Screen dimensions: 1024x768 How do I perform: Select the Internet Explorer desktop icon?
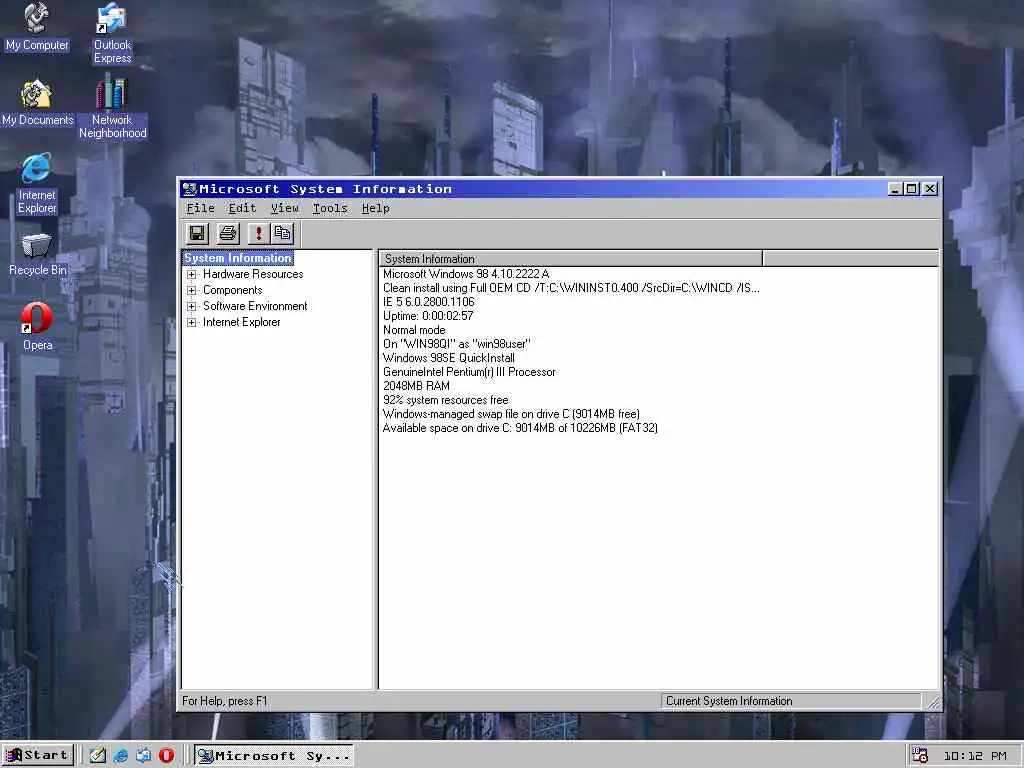pos(37,184)
